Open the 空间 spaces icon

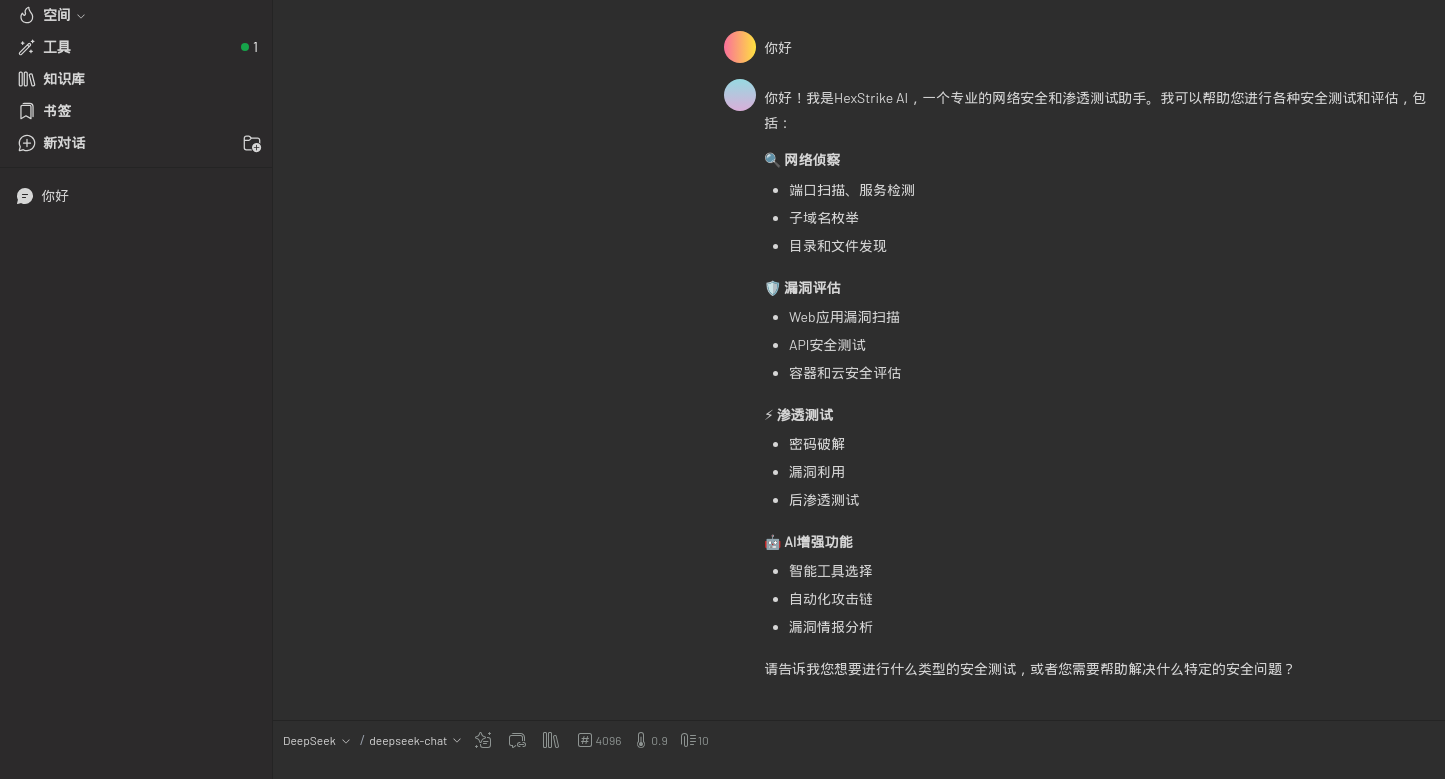pos(27,15)
